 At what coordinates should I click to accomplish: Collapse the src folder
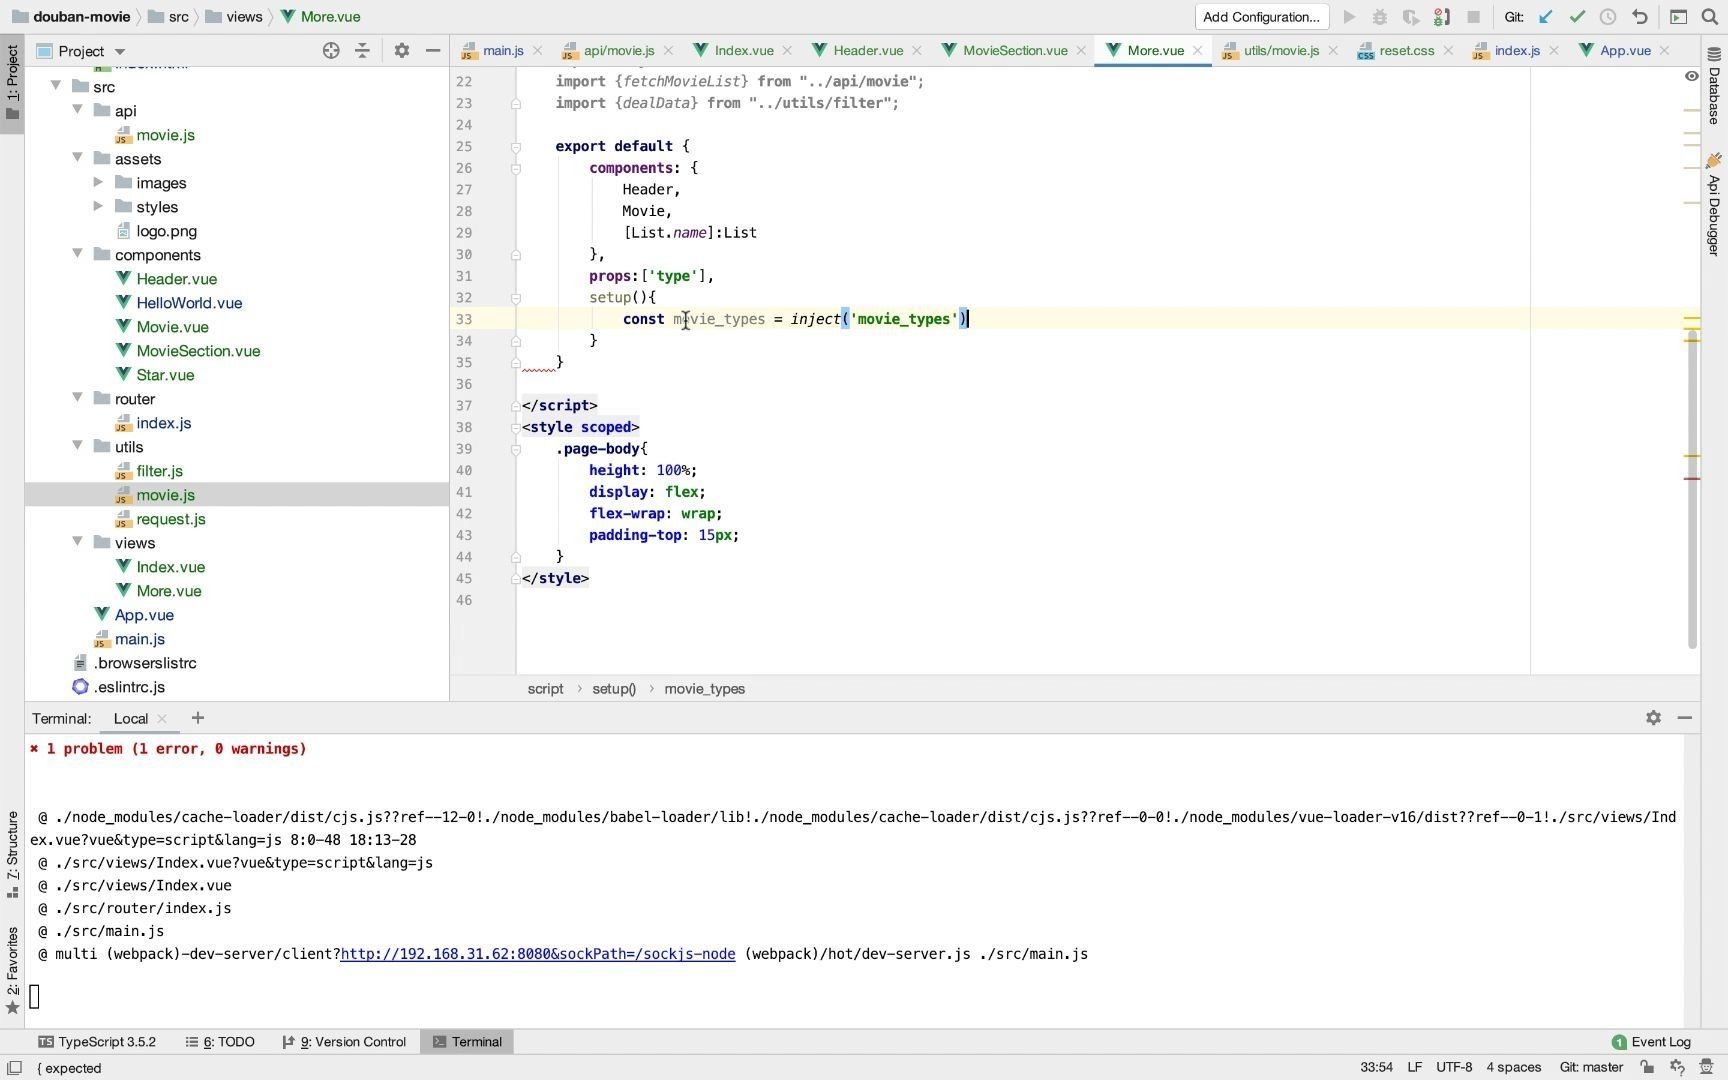point(56,86)
